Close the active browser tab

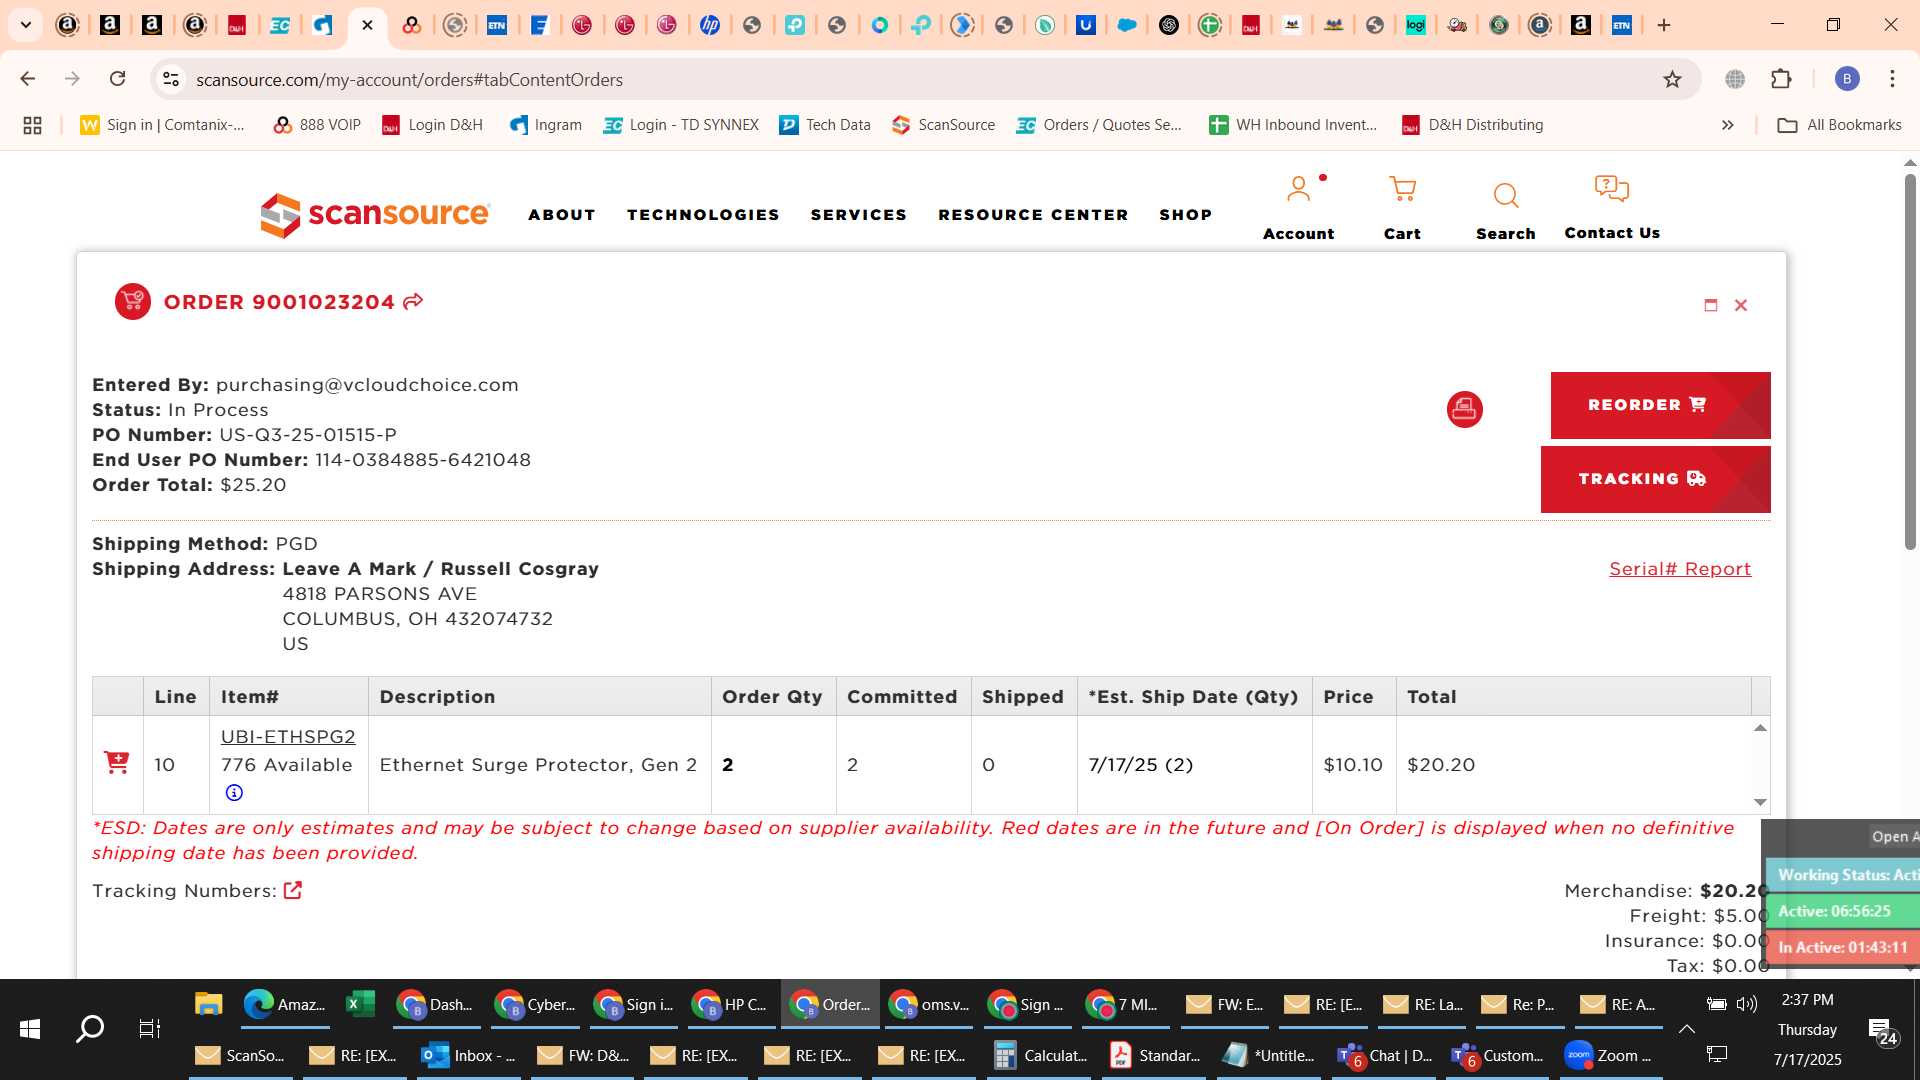click(x=367, y=25)
